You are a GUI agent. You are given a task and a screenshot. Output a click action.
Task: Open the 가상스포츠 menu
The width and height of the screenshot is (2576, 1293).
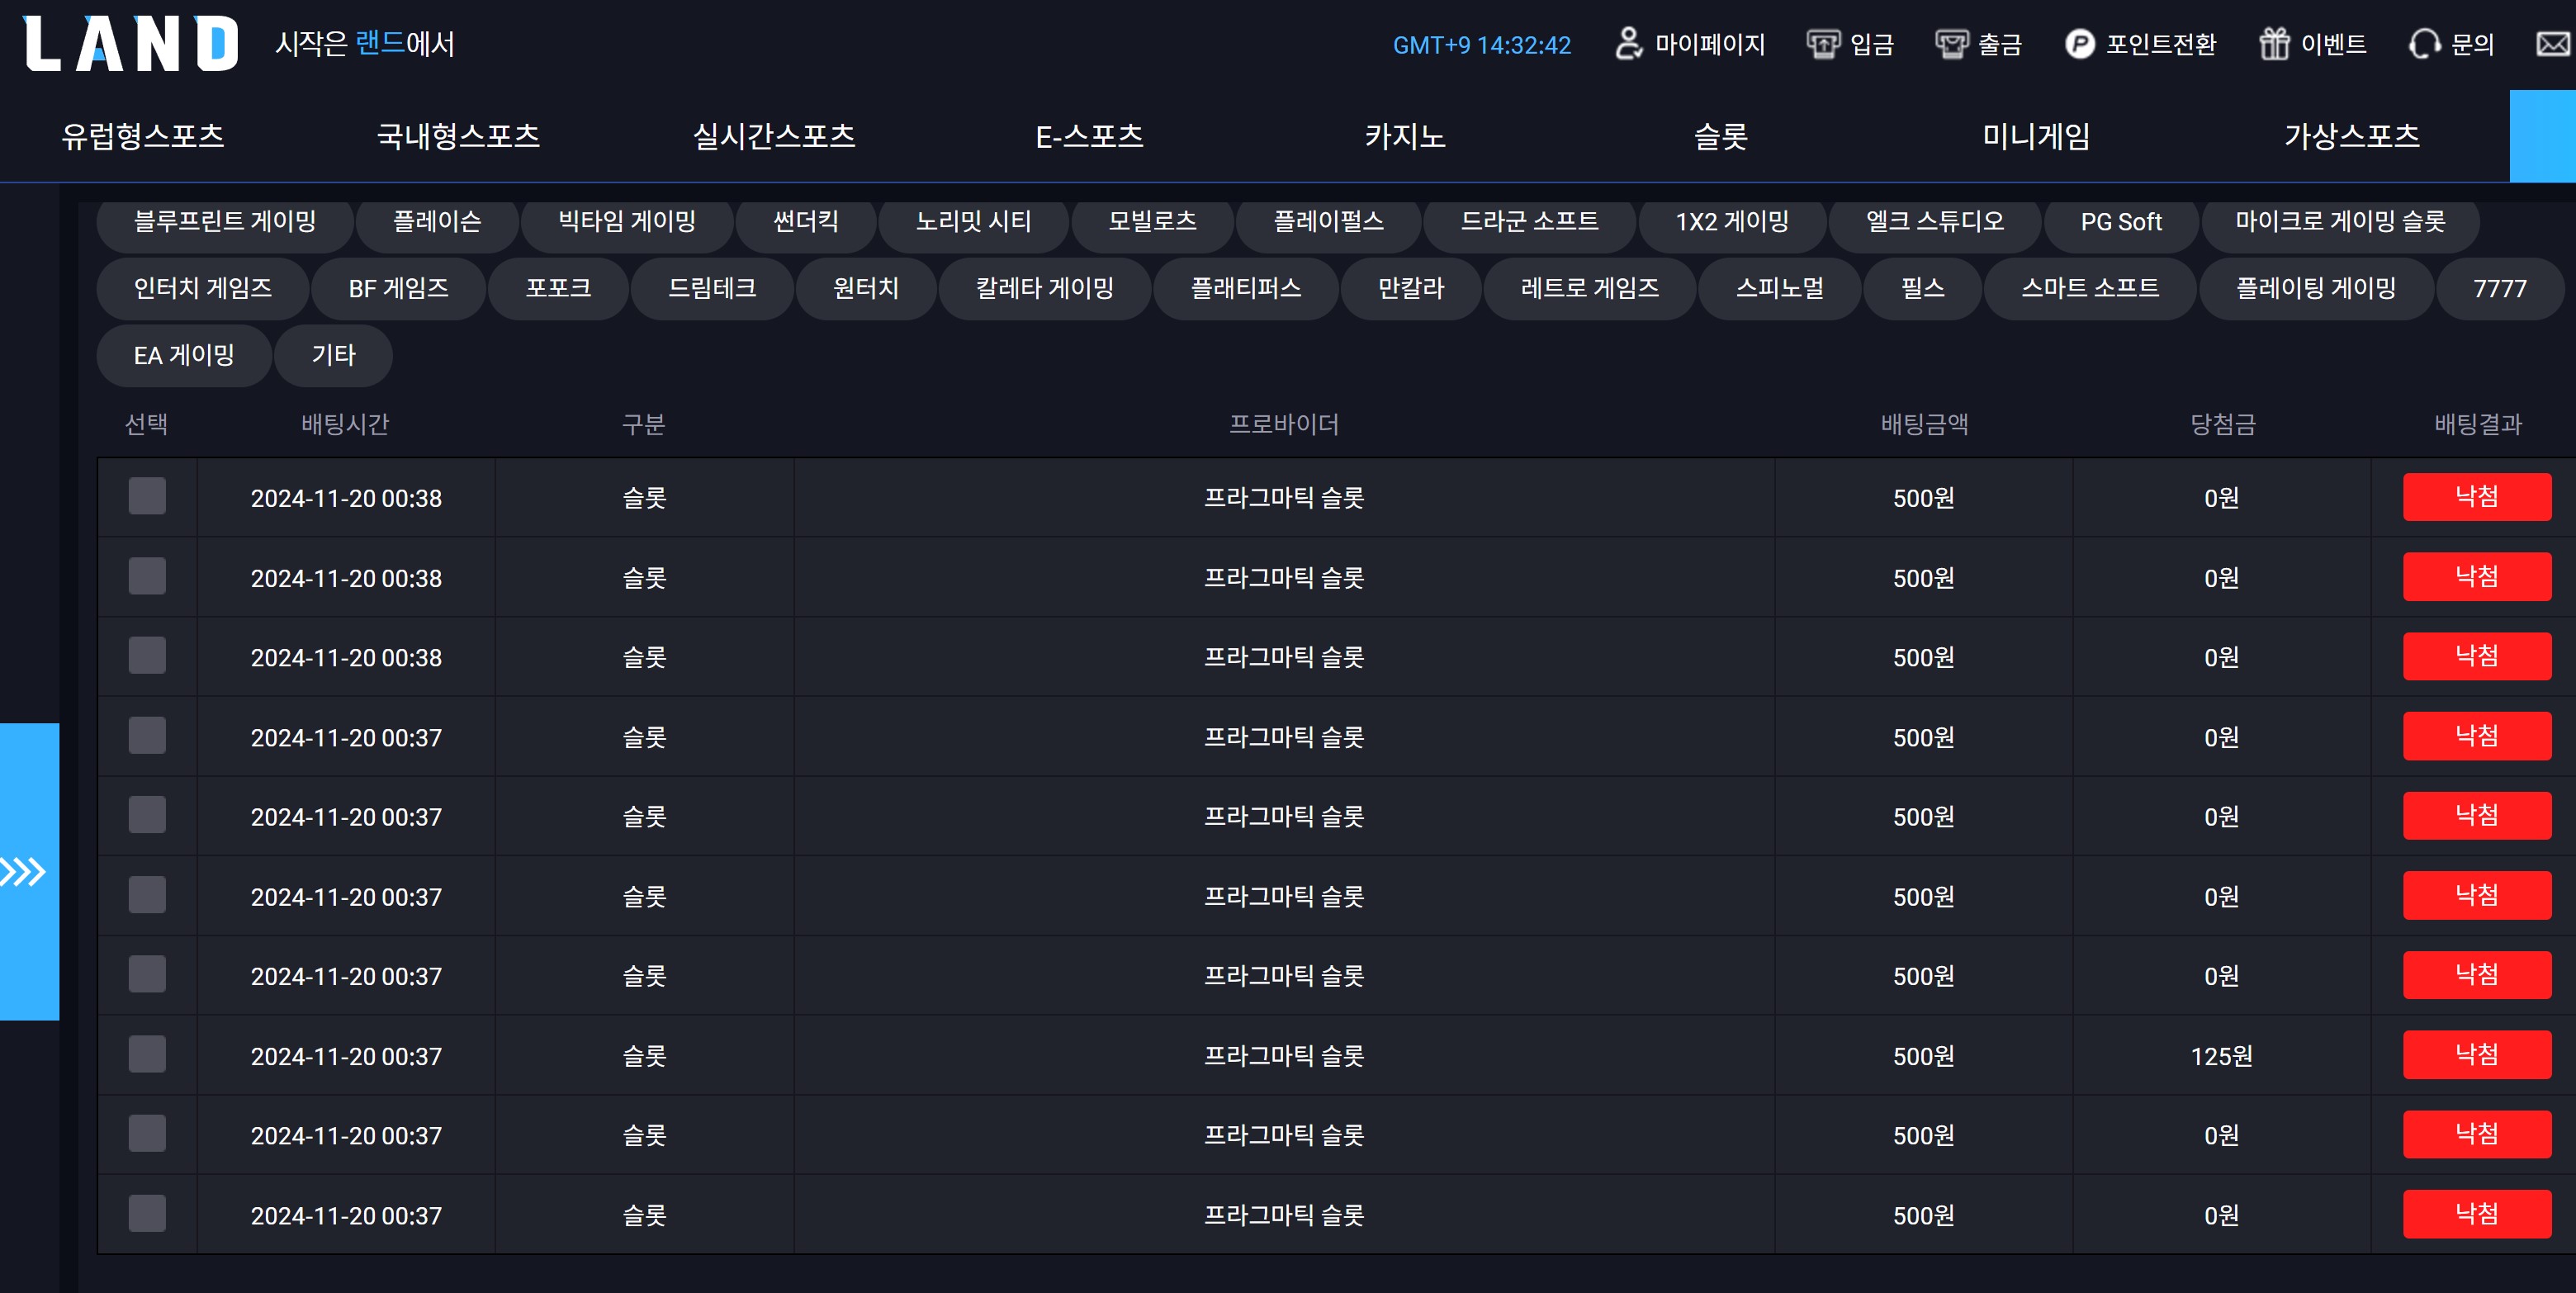(x=2352, y=136)
